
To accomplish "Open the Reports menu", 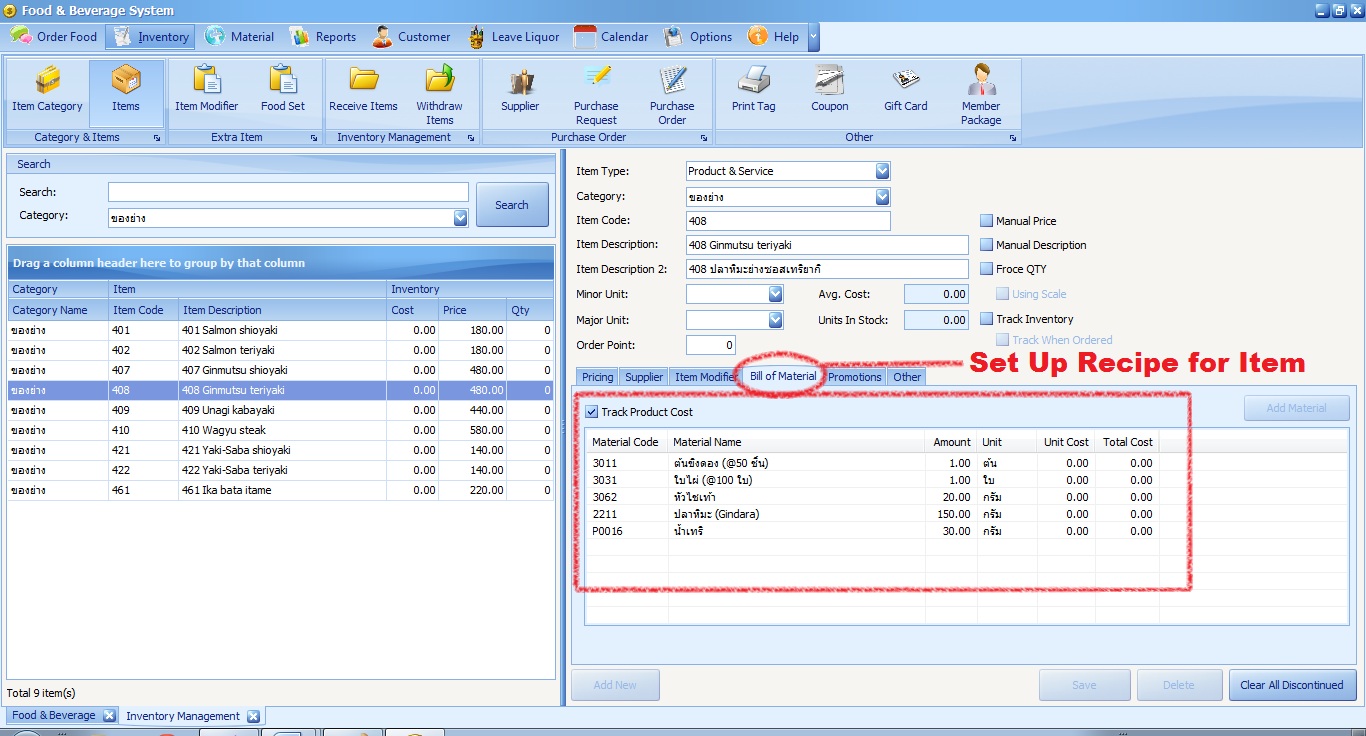I will click(323, 37).
